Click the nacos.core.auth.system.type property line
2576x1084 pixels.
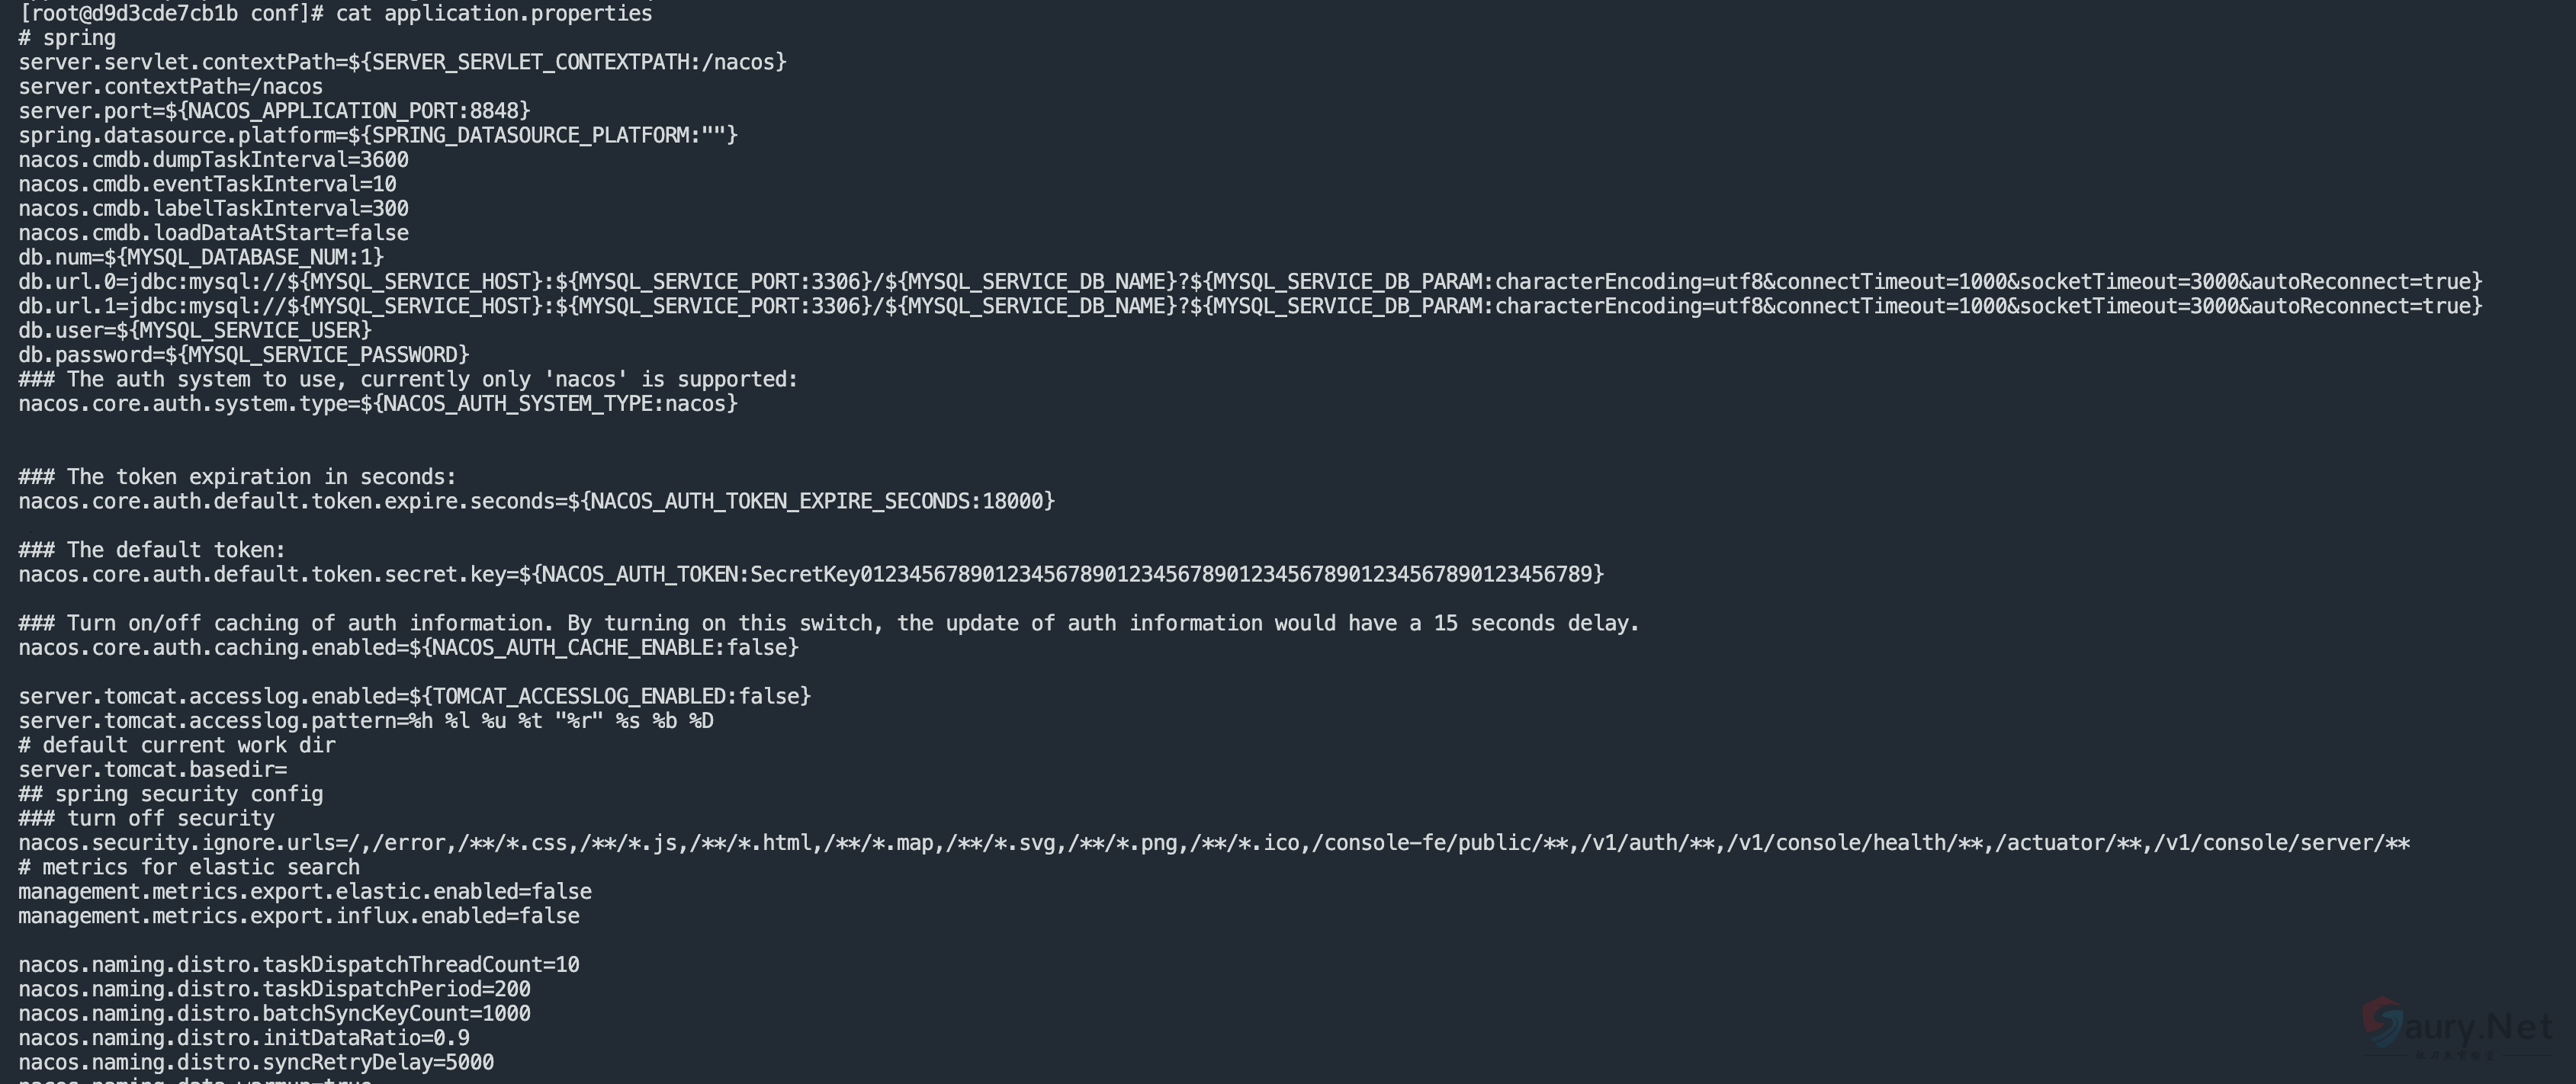coord(378,404)
